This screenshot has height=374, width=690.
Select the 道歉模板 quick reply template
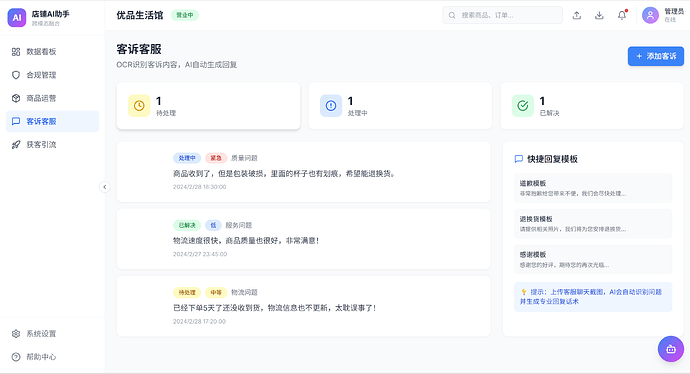pos(593,188)
